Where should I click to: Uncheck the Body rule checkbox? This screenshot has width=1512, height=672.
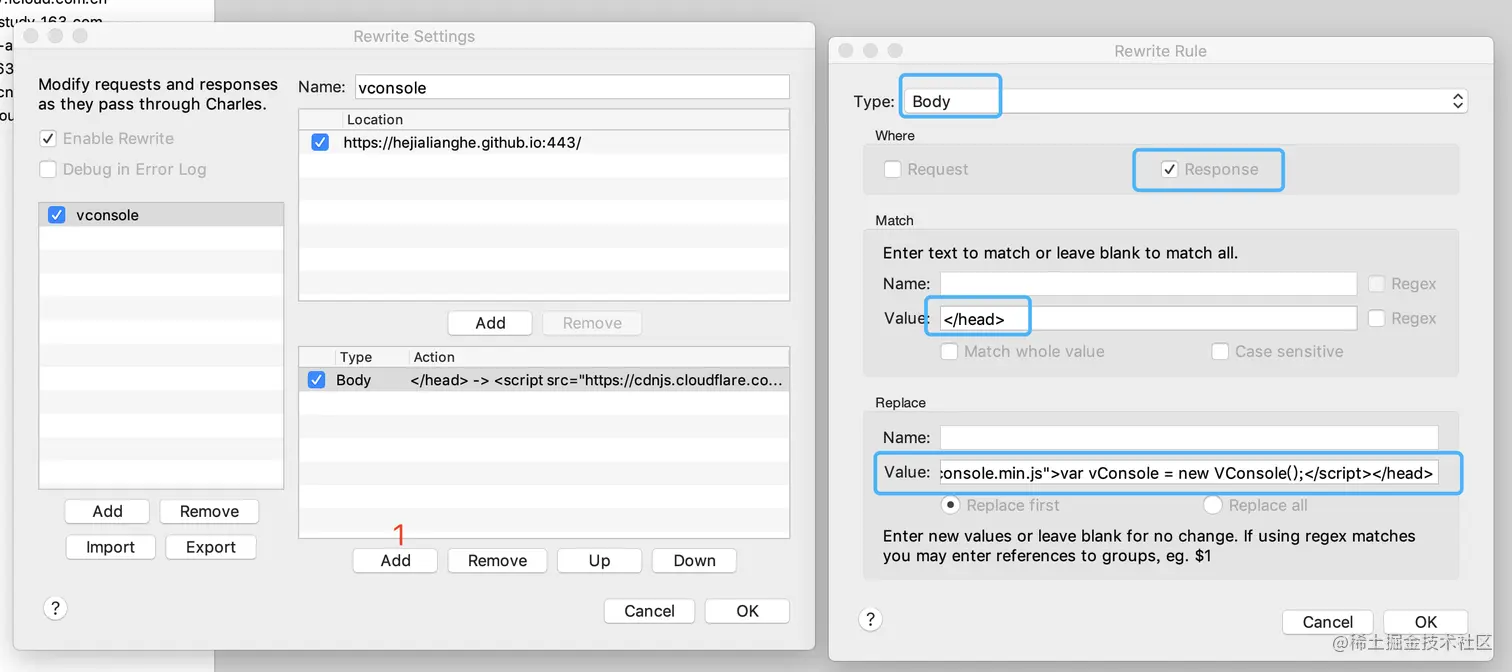[317, 380]
